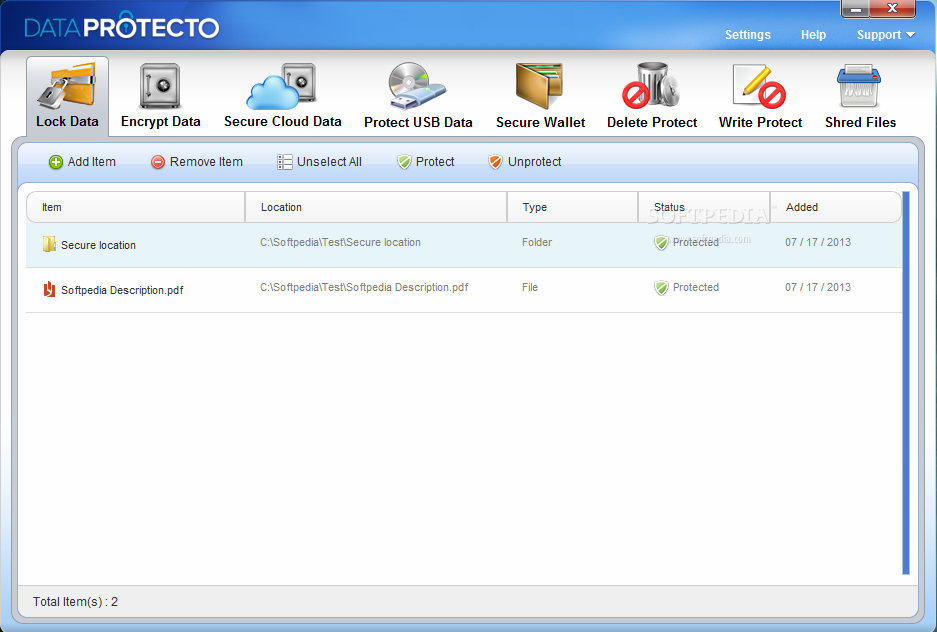This screenshot has height=632, width=937.
Task: Click the File type cell
Action: tap(530, 287)
